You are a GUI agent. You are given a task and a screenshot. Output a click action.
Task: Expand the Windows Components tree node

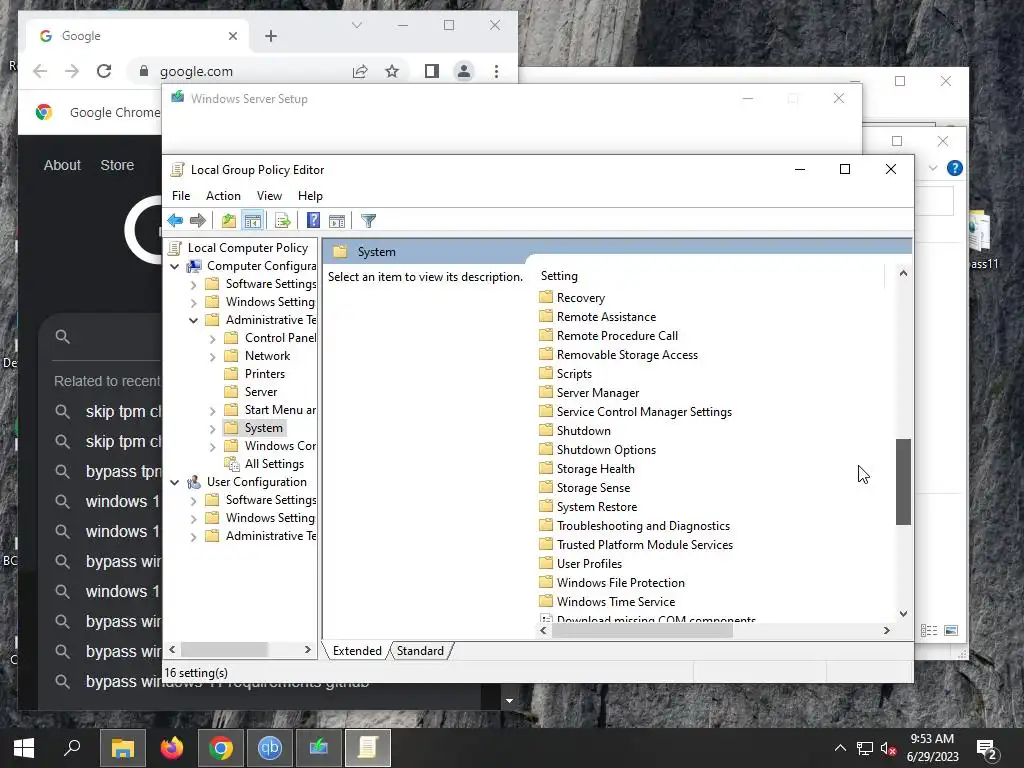click(x=212, y=447)
